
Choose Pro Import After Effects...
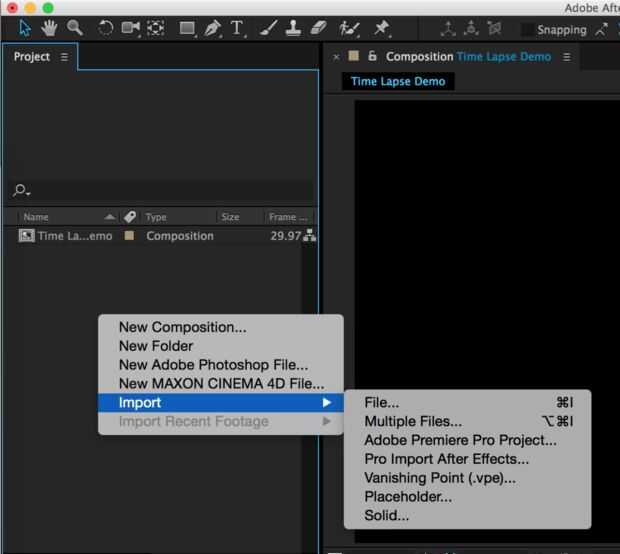[468, 459]
